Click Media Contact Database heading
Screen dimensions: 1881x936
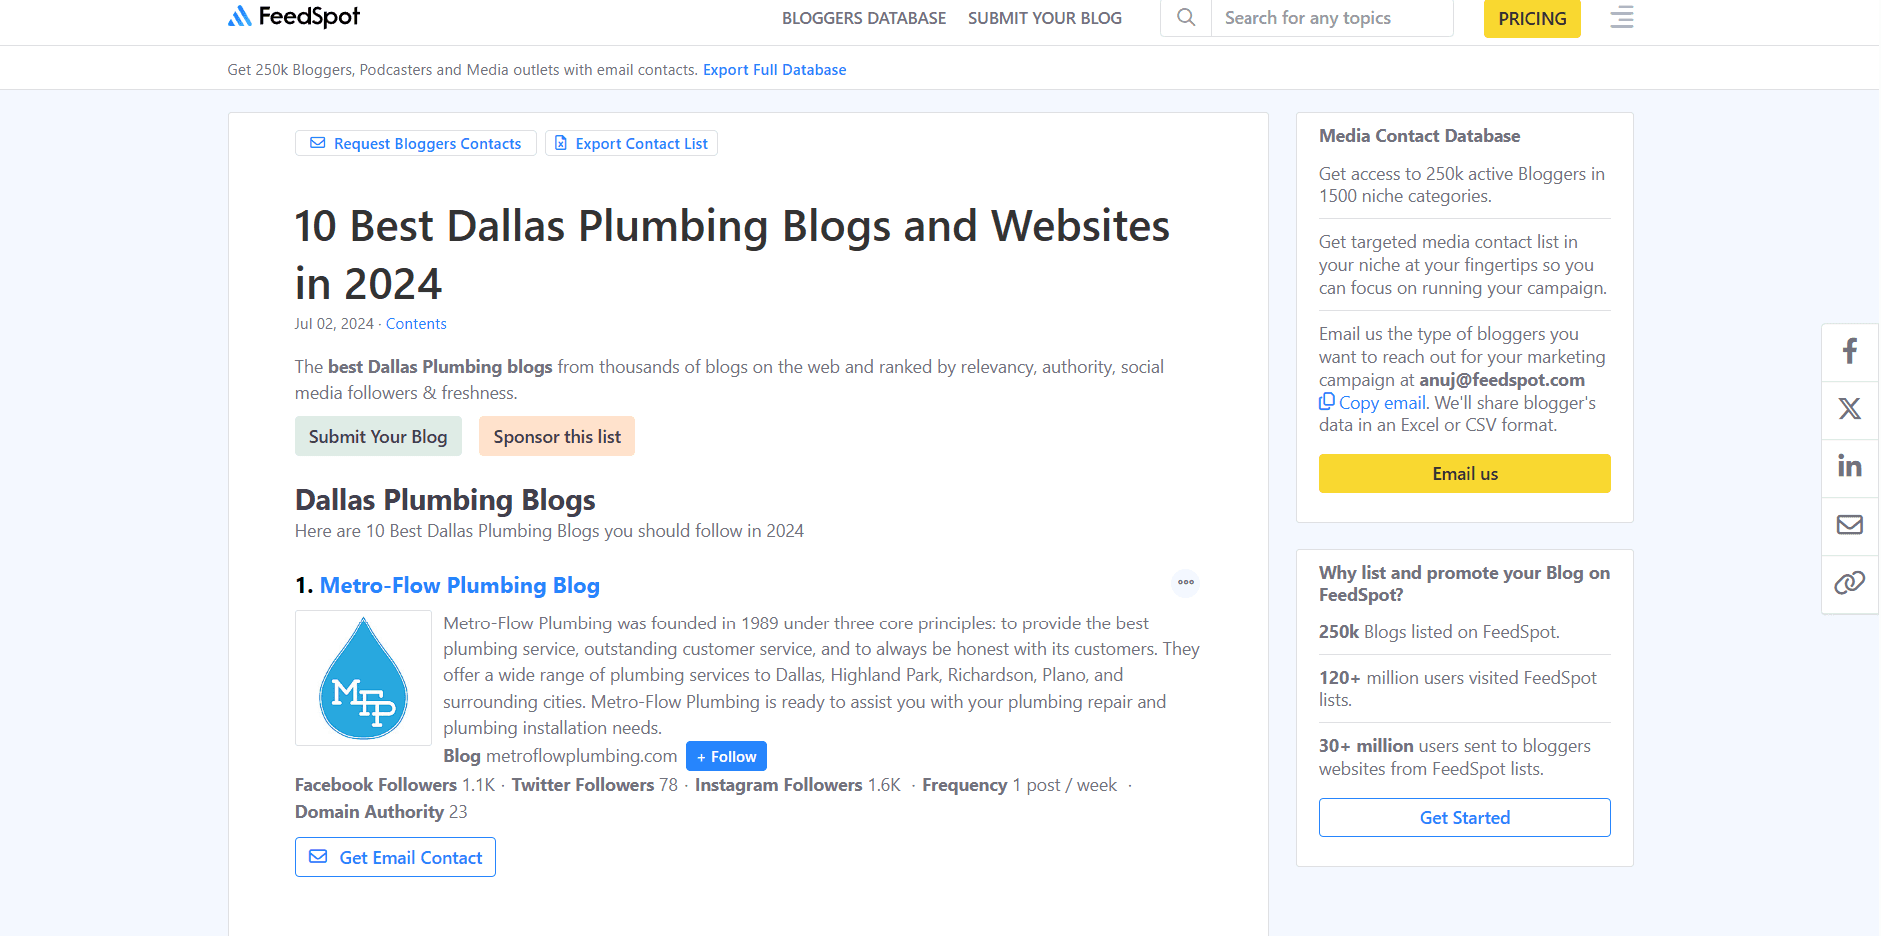[x=1420, y=136]
